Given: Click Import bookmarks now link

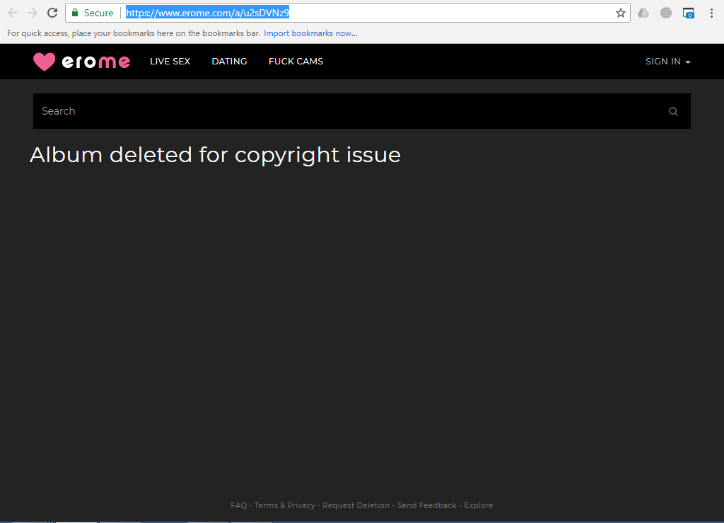Looking at the screenshot, I should click(310, 33).
